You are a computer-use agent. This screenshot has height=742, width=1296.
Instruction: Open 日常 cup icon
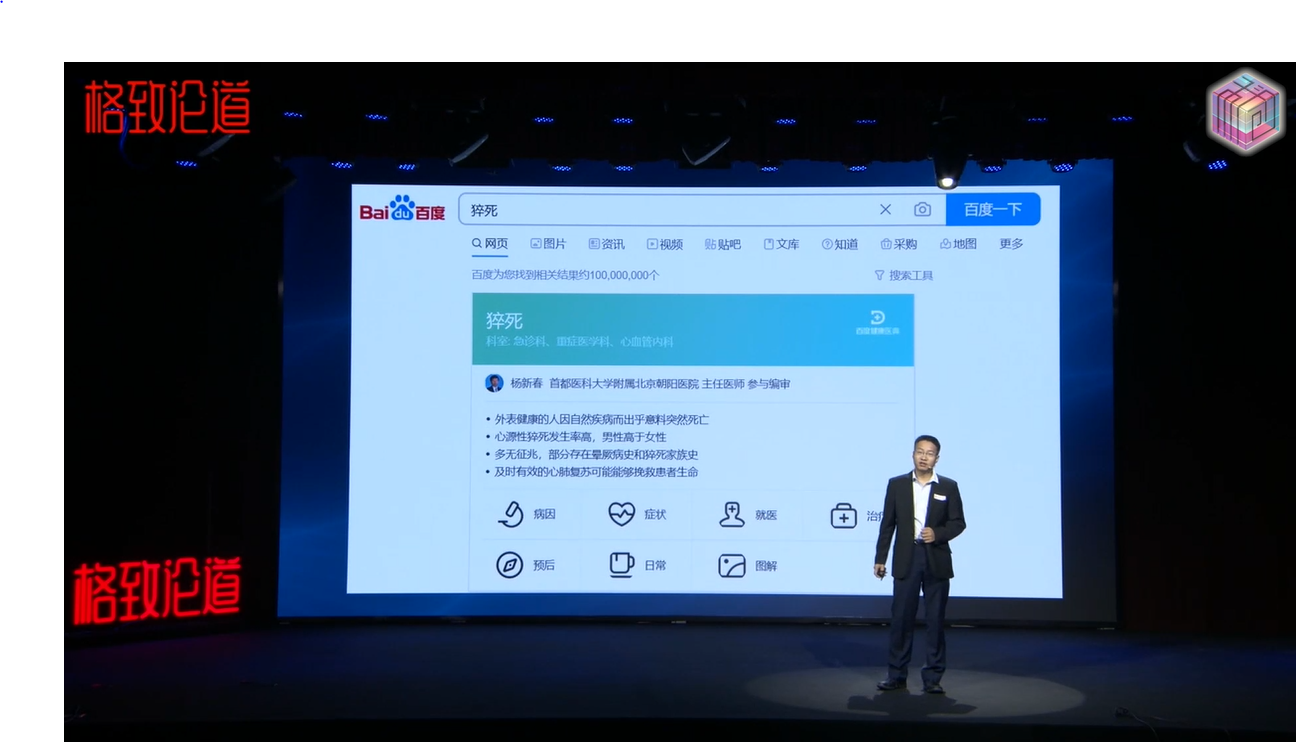click(x=621, y=565)
